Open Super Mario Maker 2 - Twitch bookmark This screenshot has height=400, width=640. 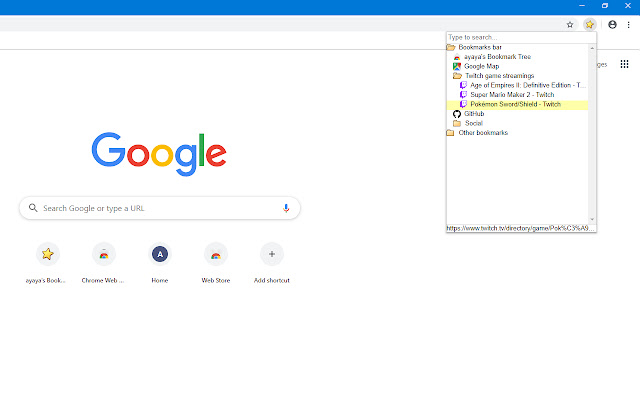(x=512, y=95)
